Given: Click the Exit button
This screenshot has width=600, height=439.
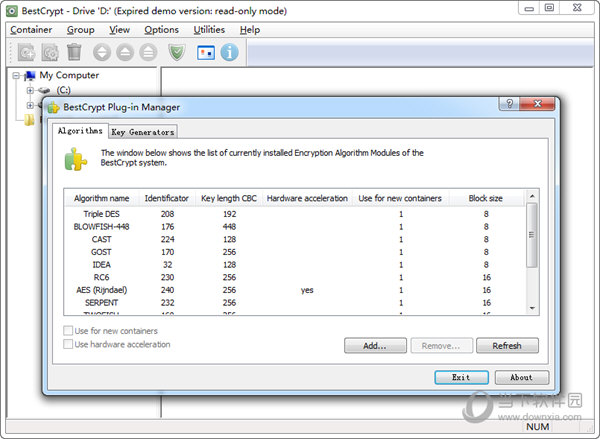Looking at the screenshot, I should (x=461, y=377).
